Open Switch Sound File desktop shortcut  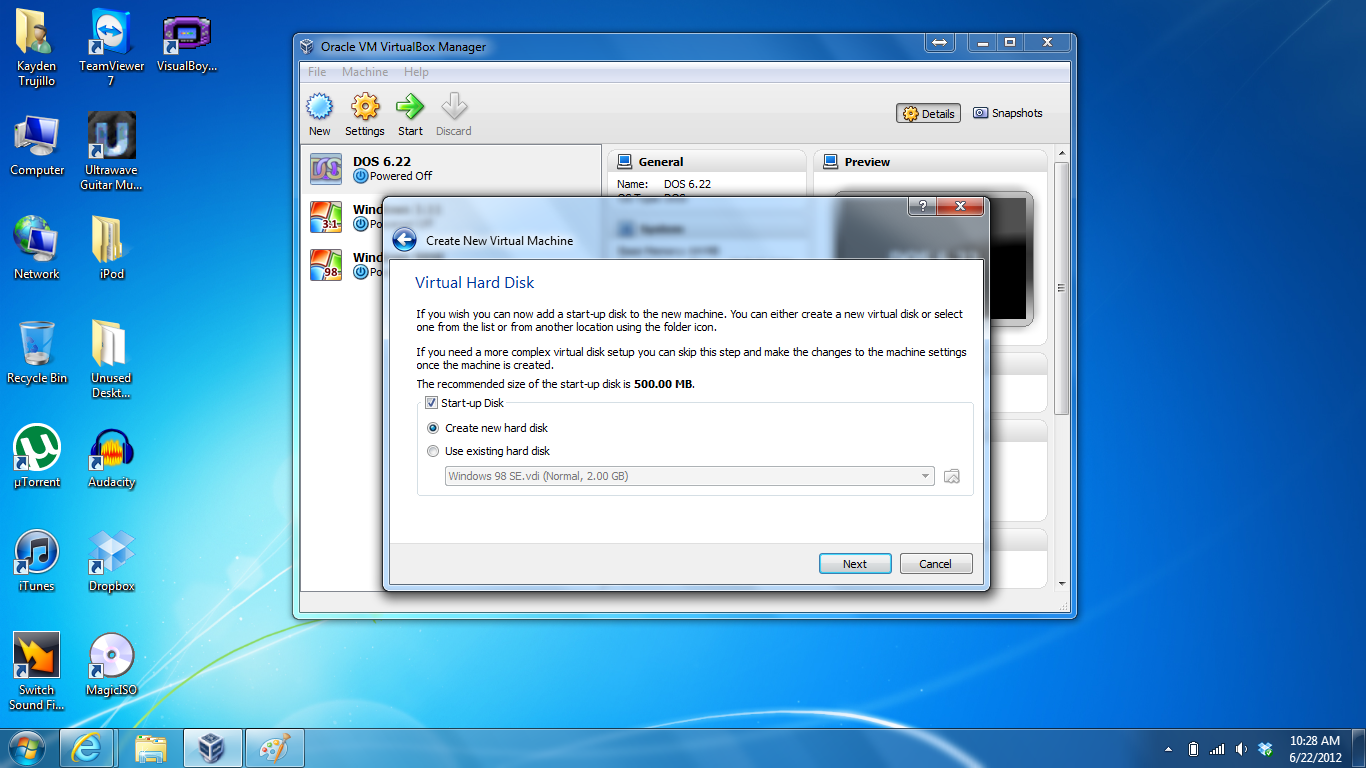[37, 672]
